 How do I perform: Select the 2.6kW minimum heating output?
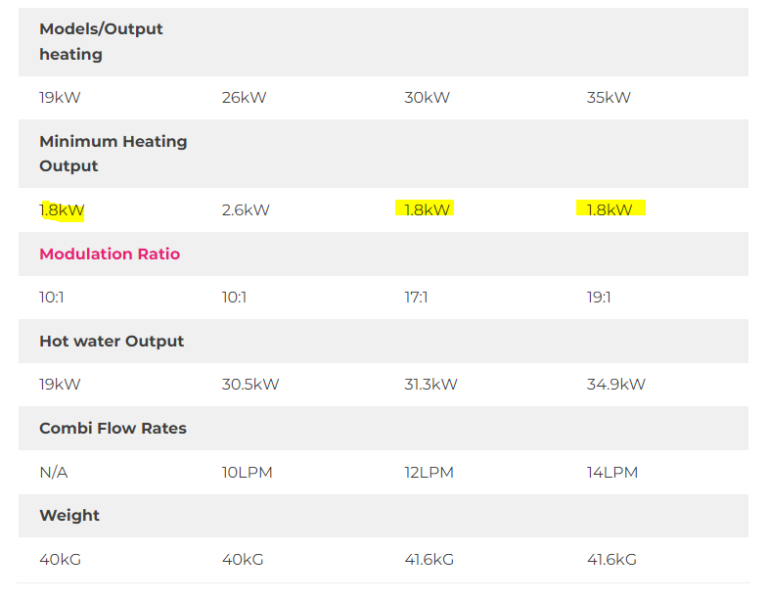(245, 210)
